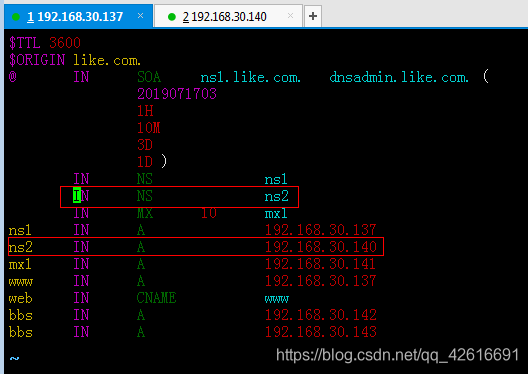Click the ns2 hostname in the A record row

pyautogui.click(x=21, y=247)
